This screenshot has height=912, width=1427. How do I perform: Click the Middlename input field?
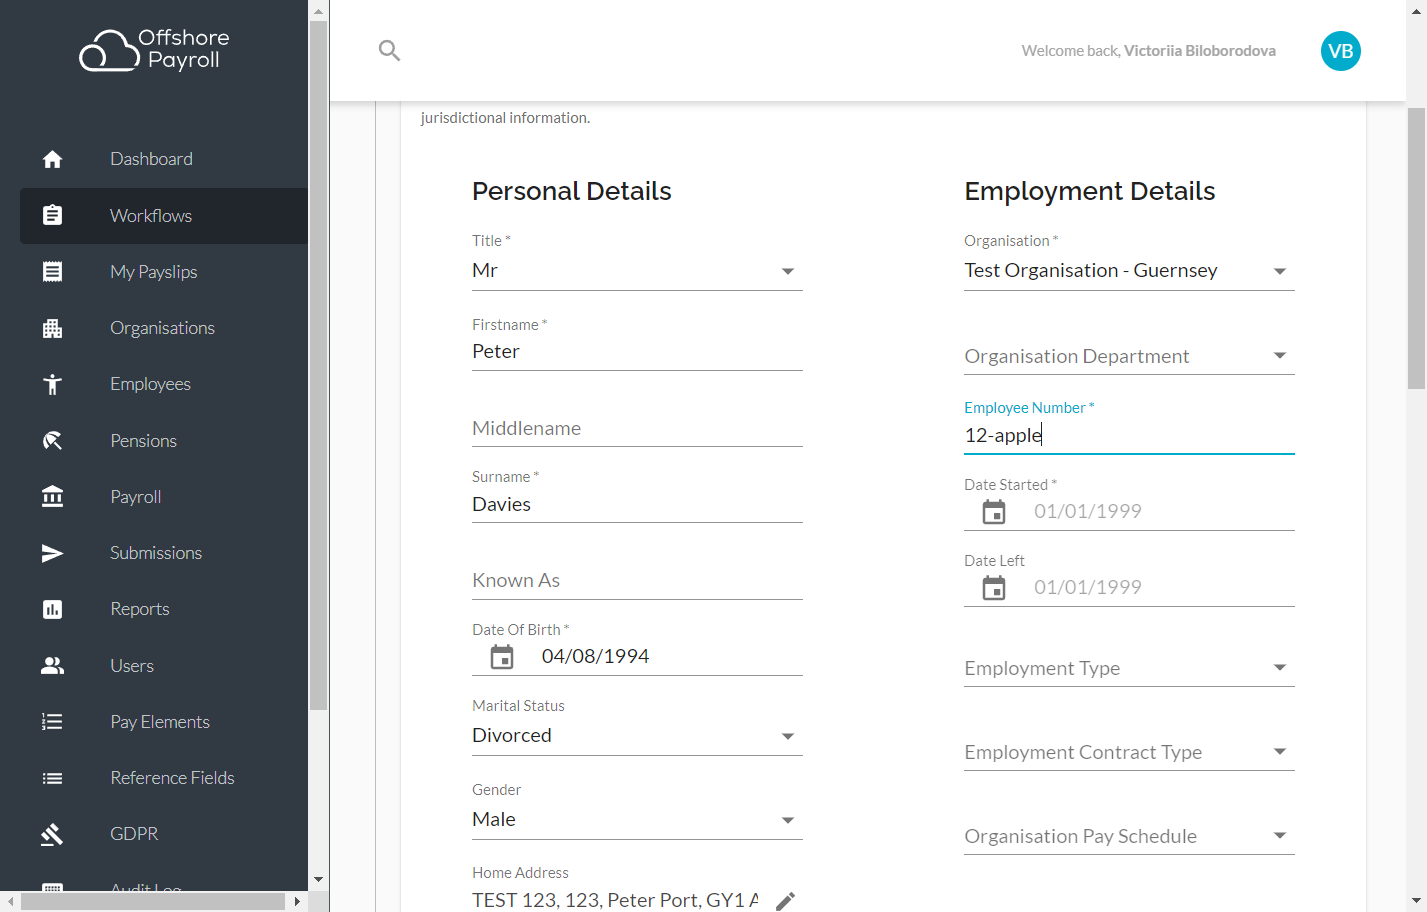tap(637, 428)
